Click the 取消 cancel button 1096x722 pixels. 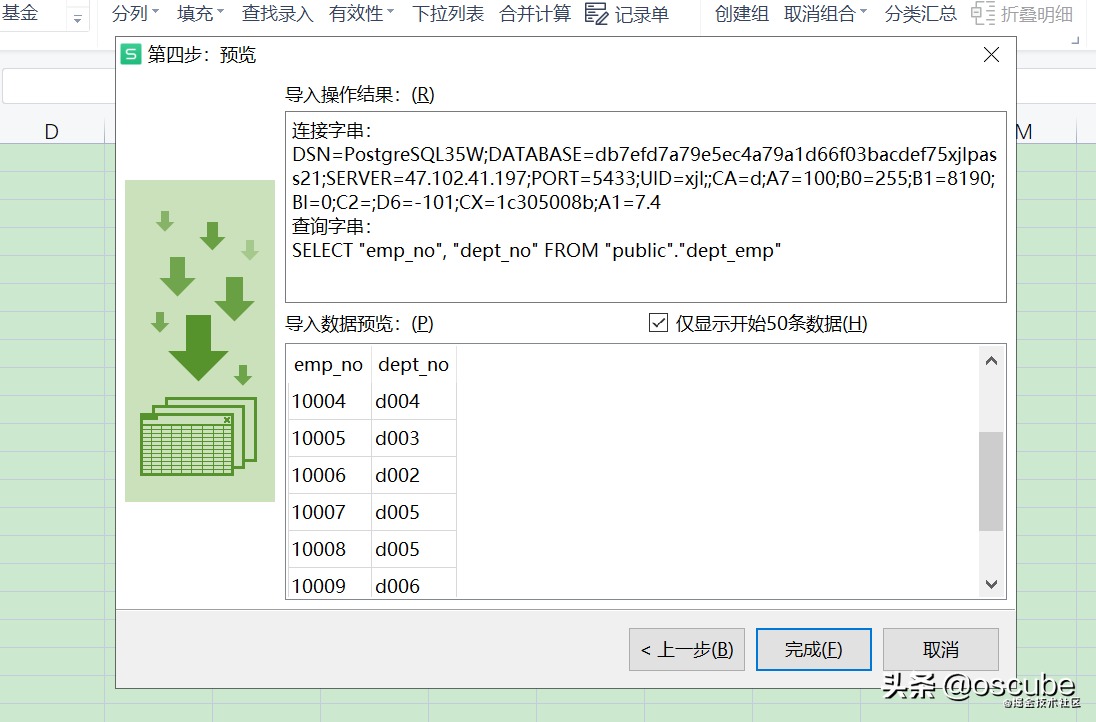coord(940,649)
